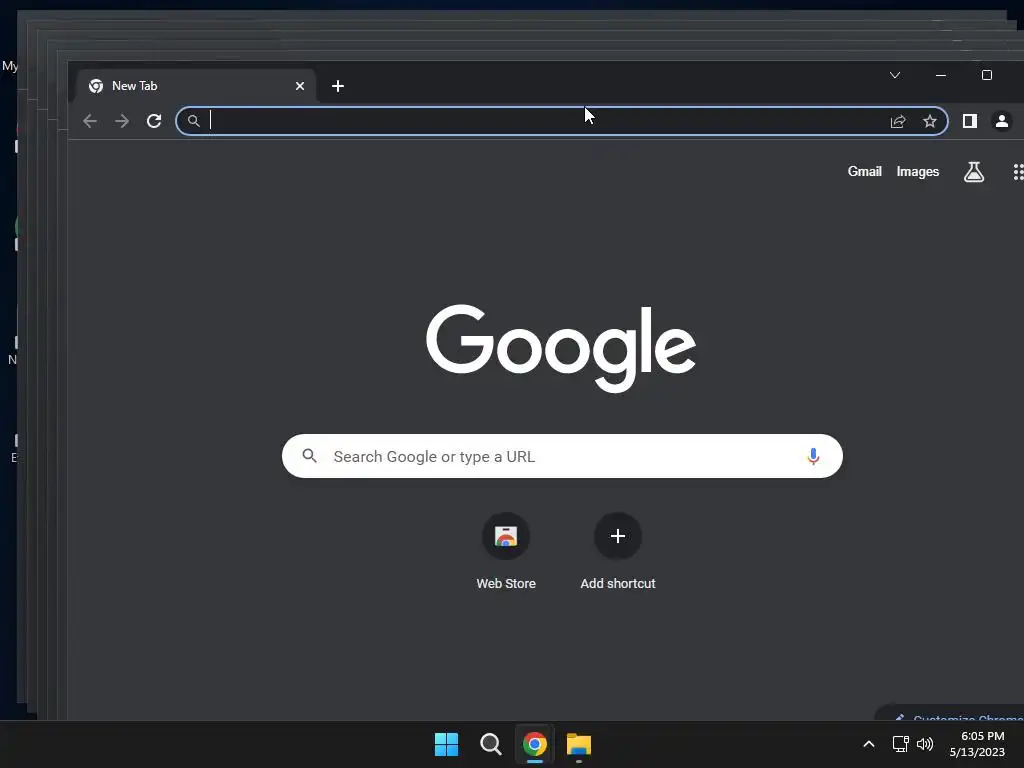Reload the page with the refresh icon
Image resolution: width=1024 pixels, height=768 pixels.
click(x=154, y=121)
